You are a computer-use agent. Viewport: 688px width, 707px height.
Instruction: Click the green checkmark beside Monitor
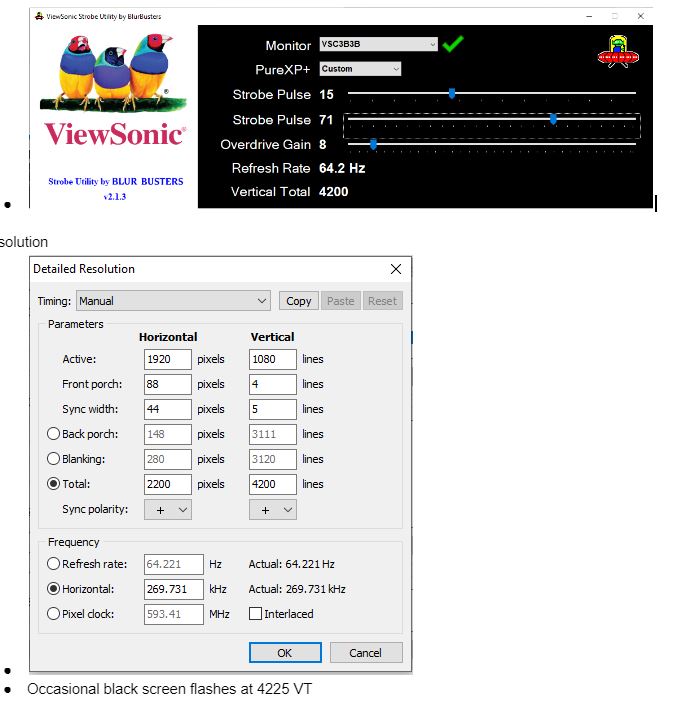(453, 44)
